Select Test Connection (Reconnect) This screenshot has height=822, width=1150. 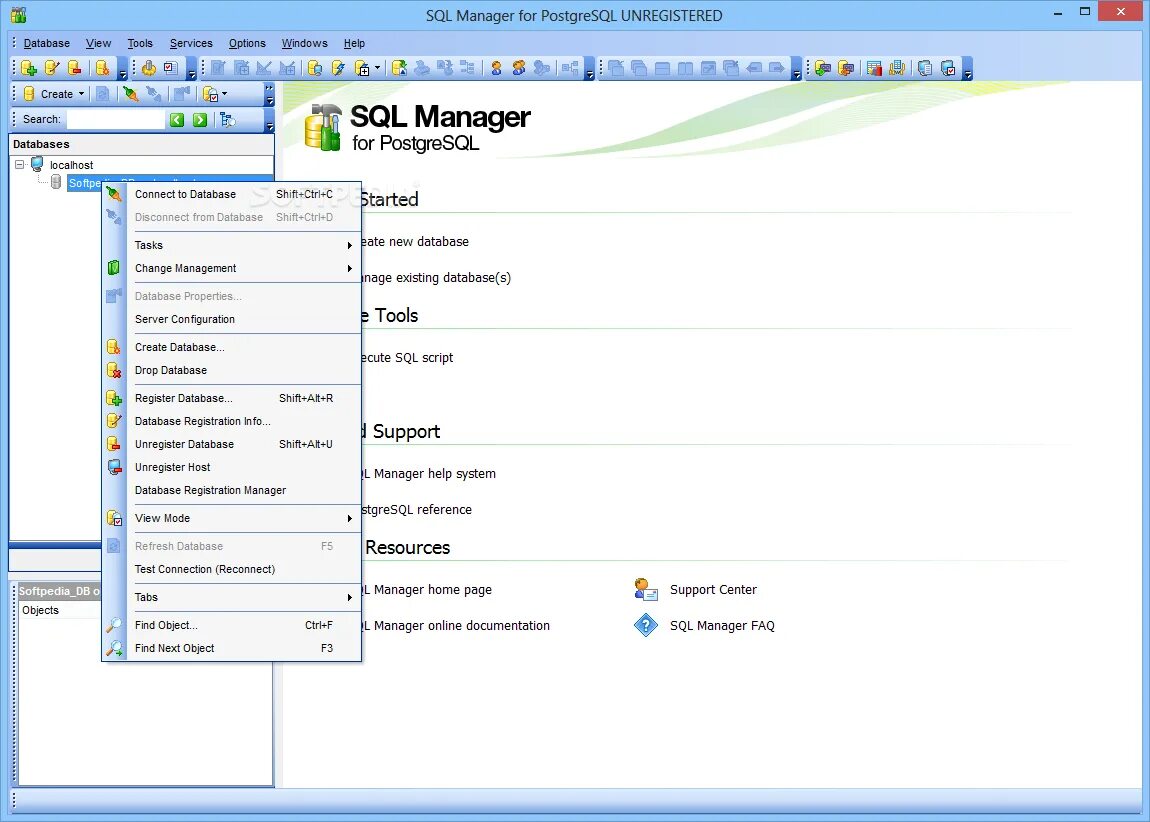pos(232,569)
